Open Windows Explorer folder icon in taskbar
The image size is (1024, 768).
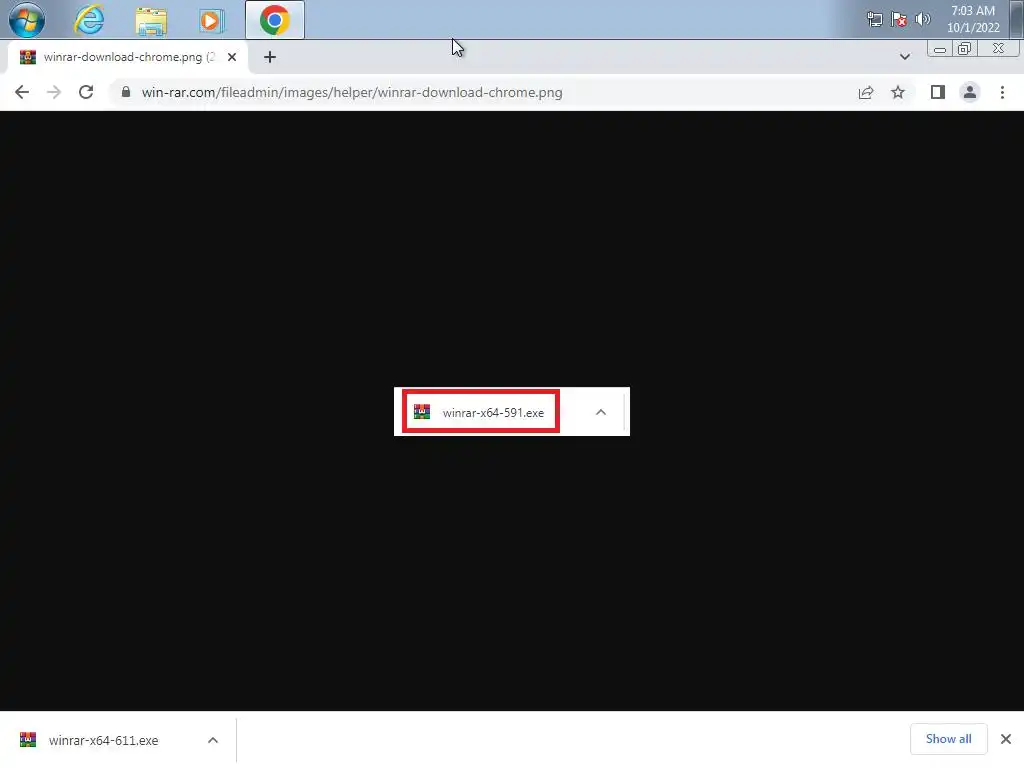[151, 20]
